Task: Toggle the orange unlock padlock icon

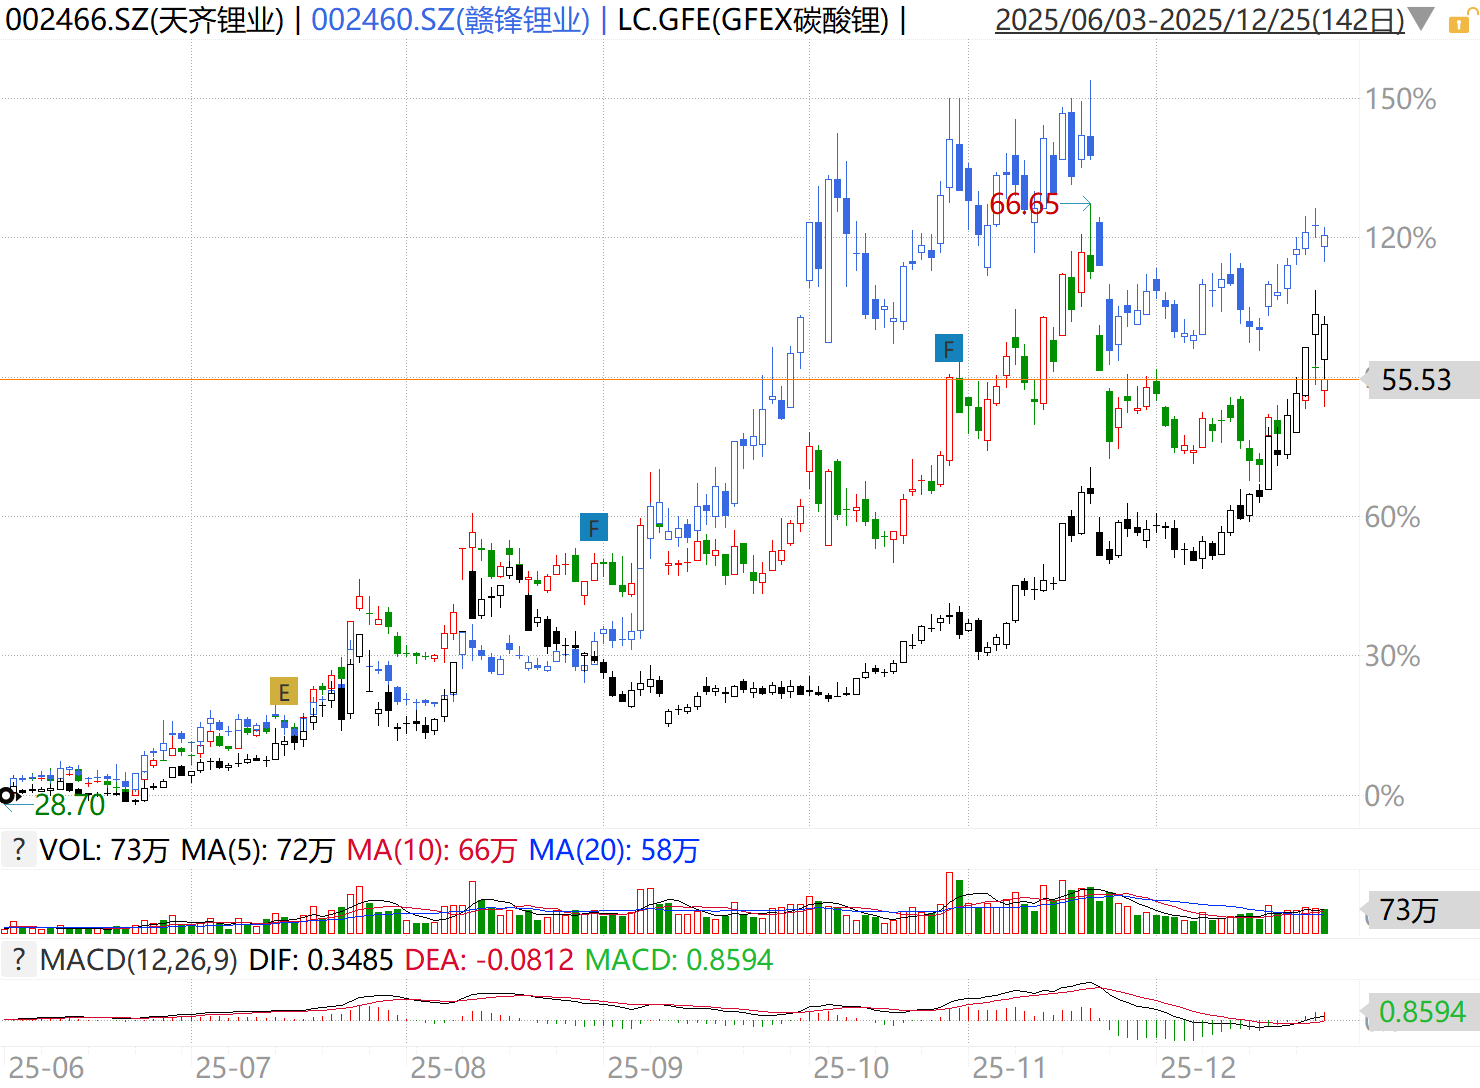Action: point(1460,22)
